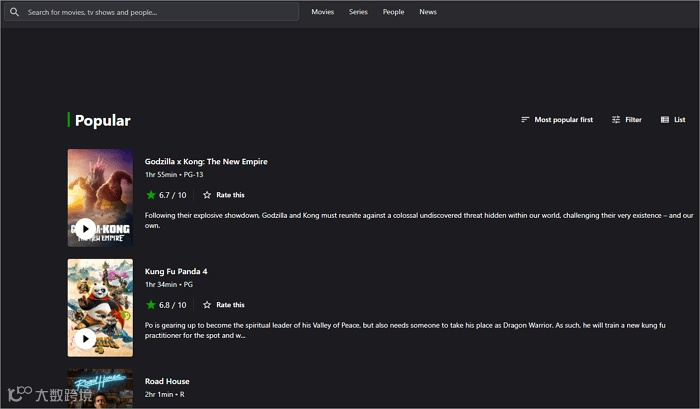Play the Godzilla x Kong trailer
The width and height of the screenshot is (700, 409).
click(85, 229)
